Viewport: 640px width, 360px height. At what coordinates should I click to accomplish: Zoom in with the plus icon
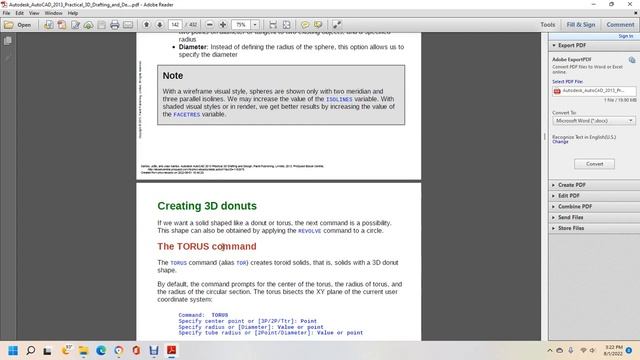tap(223, 25)
